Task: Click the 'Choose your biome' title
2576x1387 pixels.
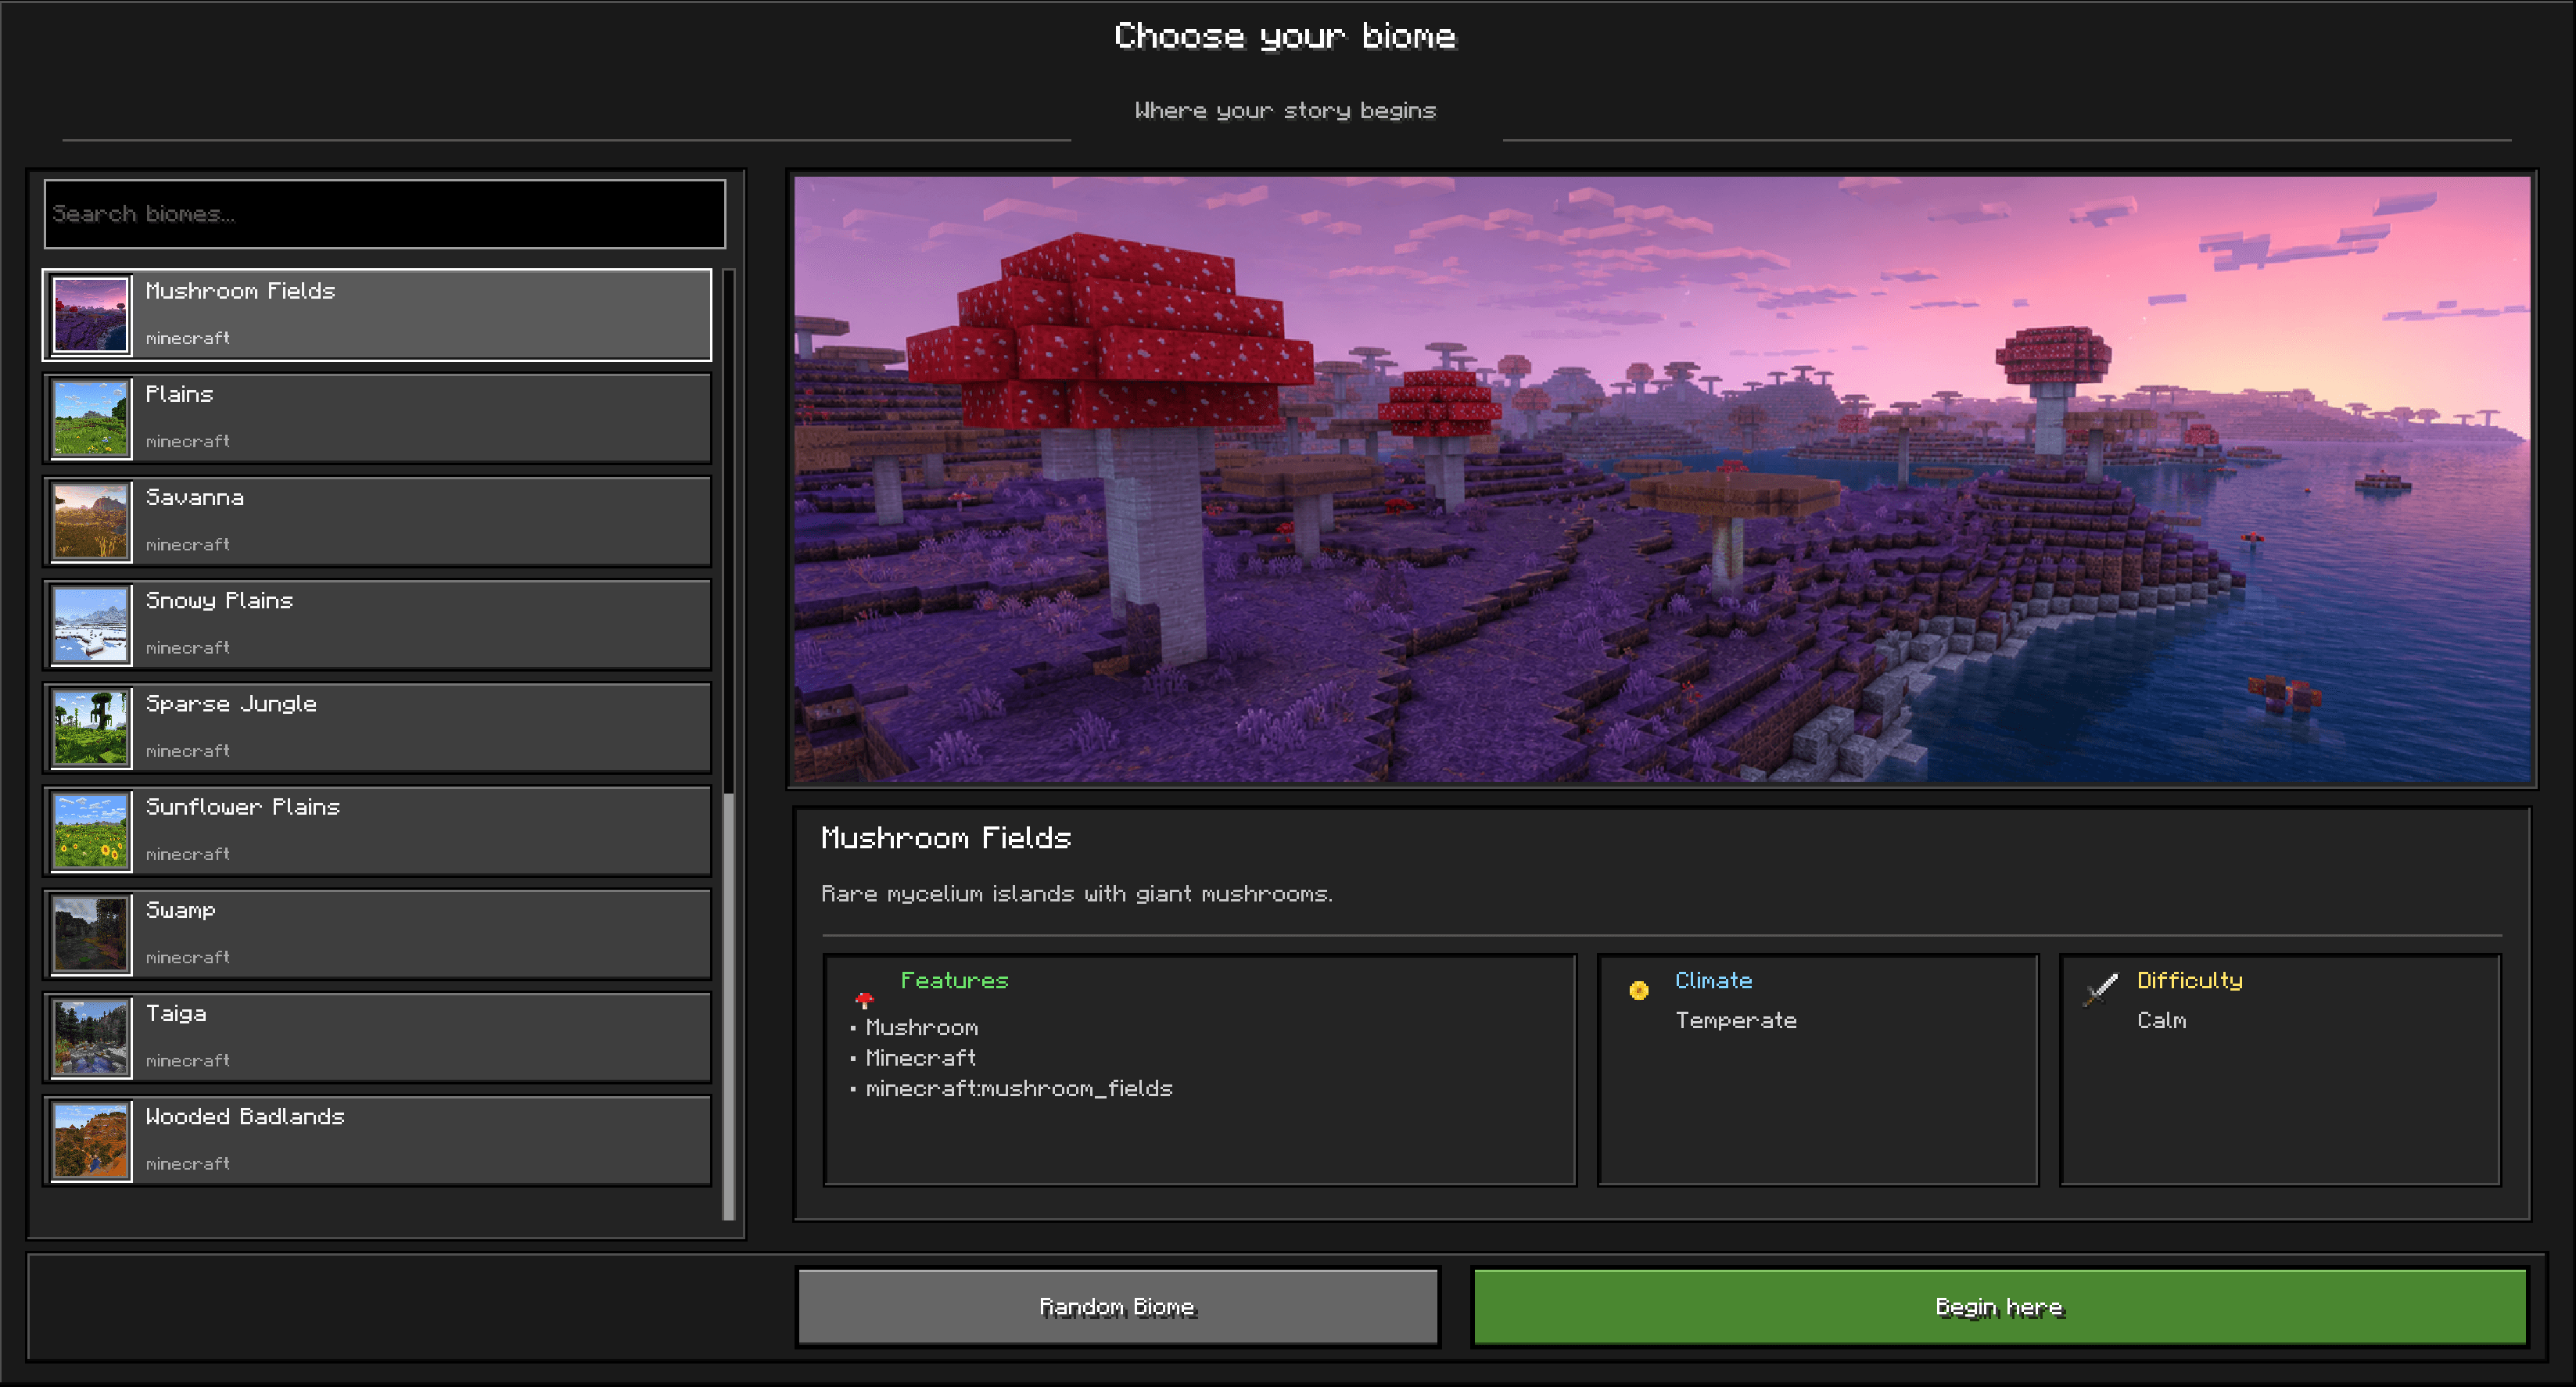Action: pyautogui.click(x=1285, y=36)
